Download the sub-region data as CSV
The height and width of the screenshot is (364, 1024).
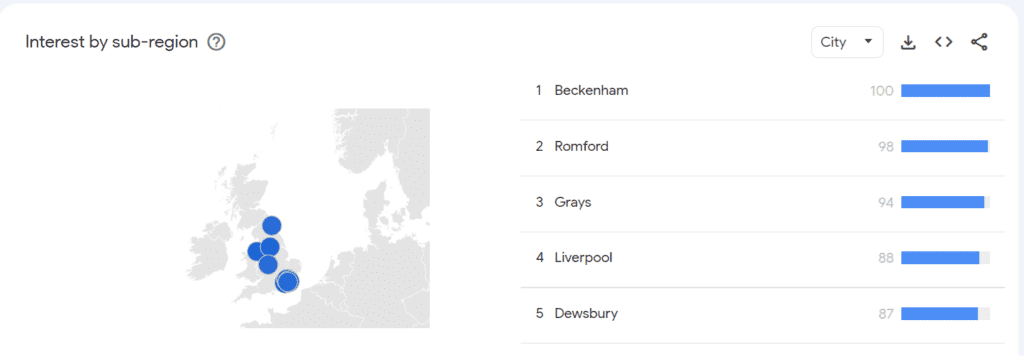[x=908, y=42]
